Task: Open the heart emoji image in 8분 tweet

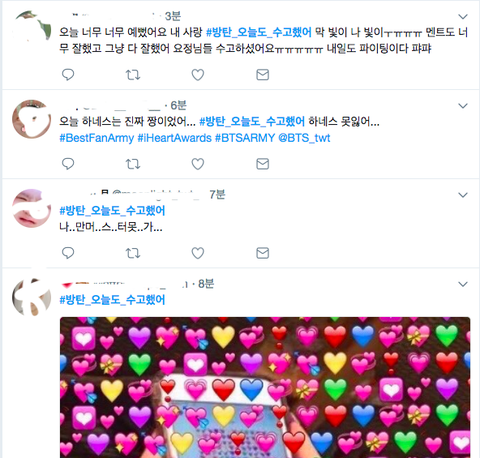Action: click(265, 387)
